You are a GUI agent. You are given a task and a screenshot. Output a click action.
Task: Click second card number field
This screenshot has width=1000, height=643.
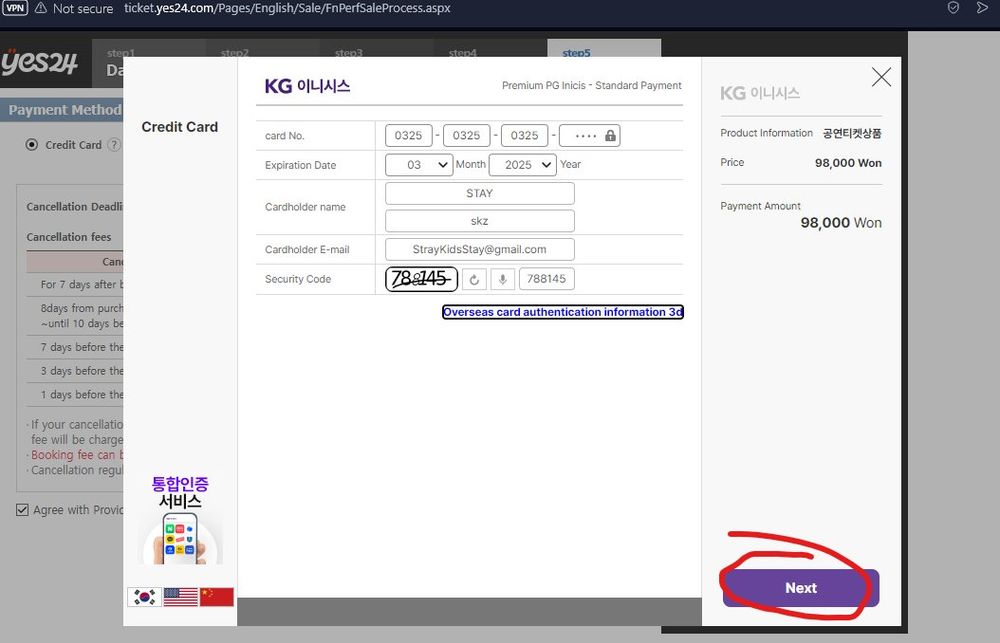point(466,135)
